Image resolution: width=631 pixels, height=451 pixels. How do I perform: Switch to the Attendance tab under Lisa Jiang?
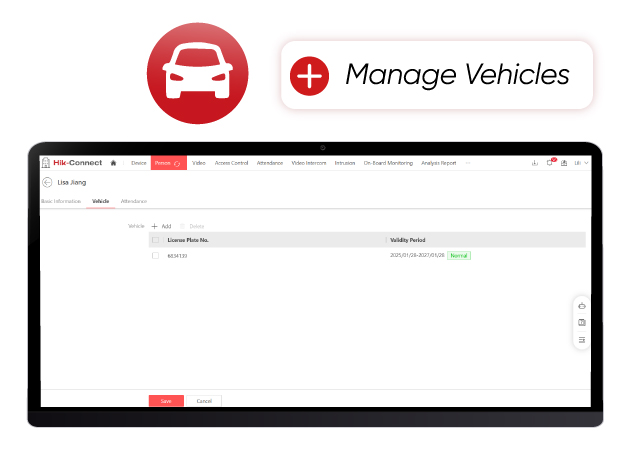coord(134,201)
